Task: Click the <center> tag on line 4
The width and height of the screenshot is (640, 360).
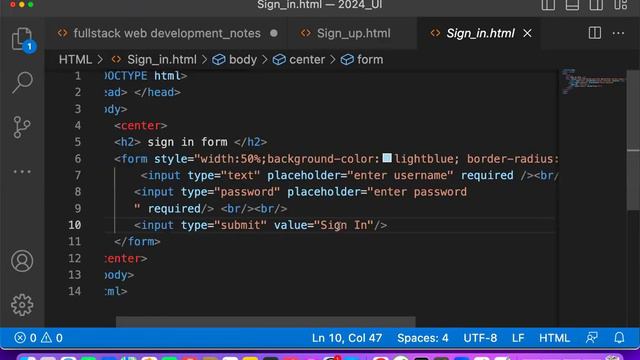Action: [141, 125]
